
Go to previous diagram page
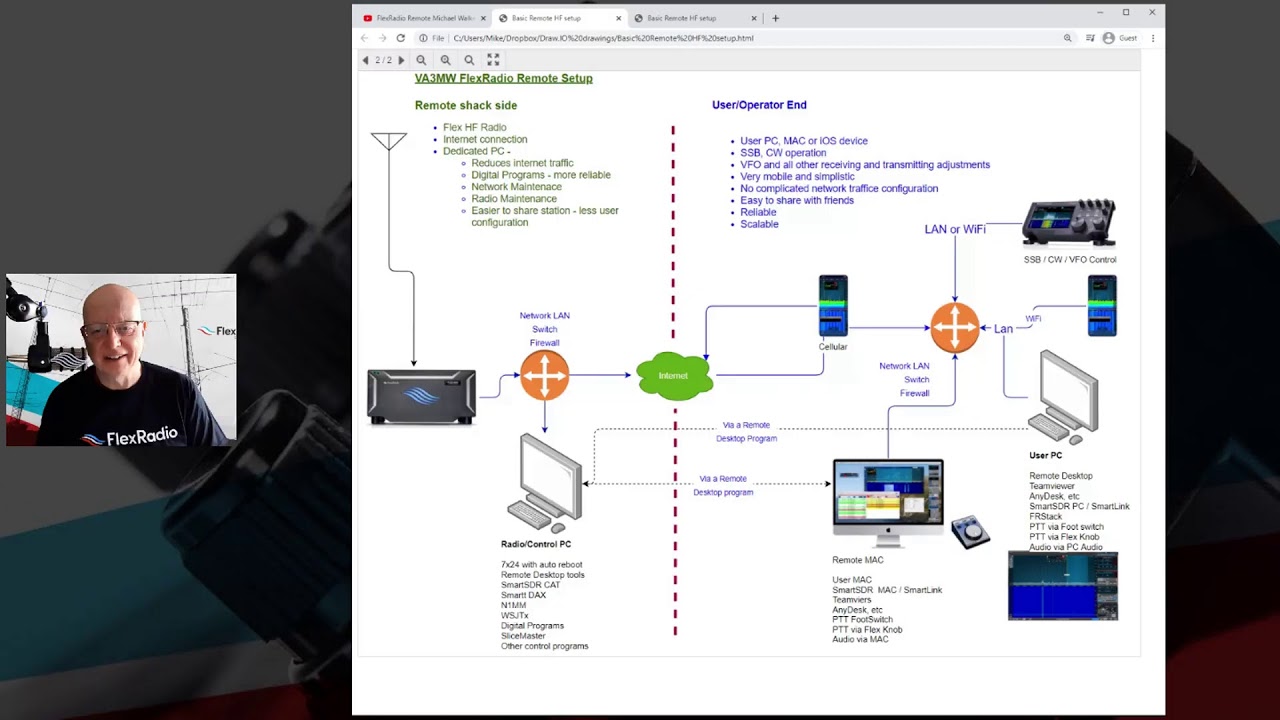365,60
